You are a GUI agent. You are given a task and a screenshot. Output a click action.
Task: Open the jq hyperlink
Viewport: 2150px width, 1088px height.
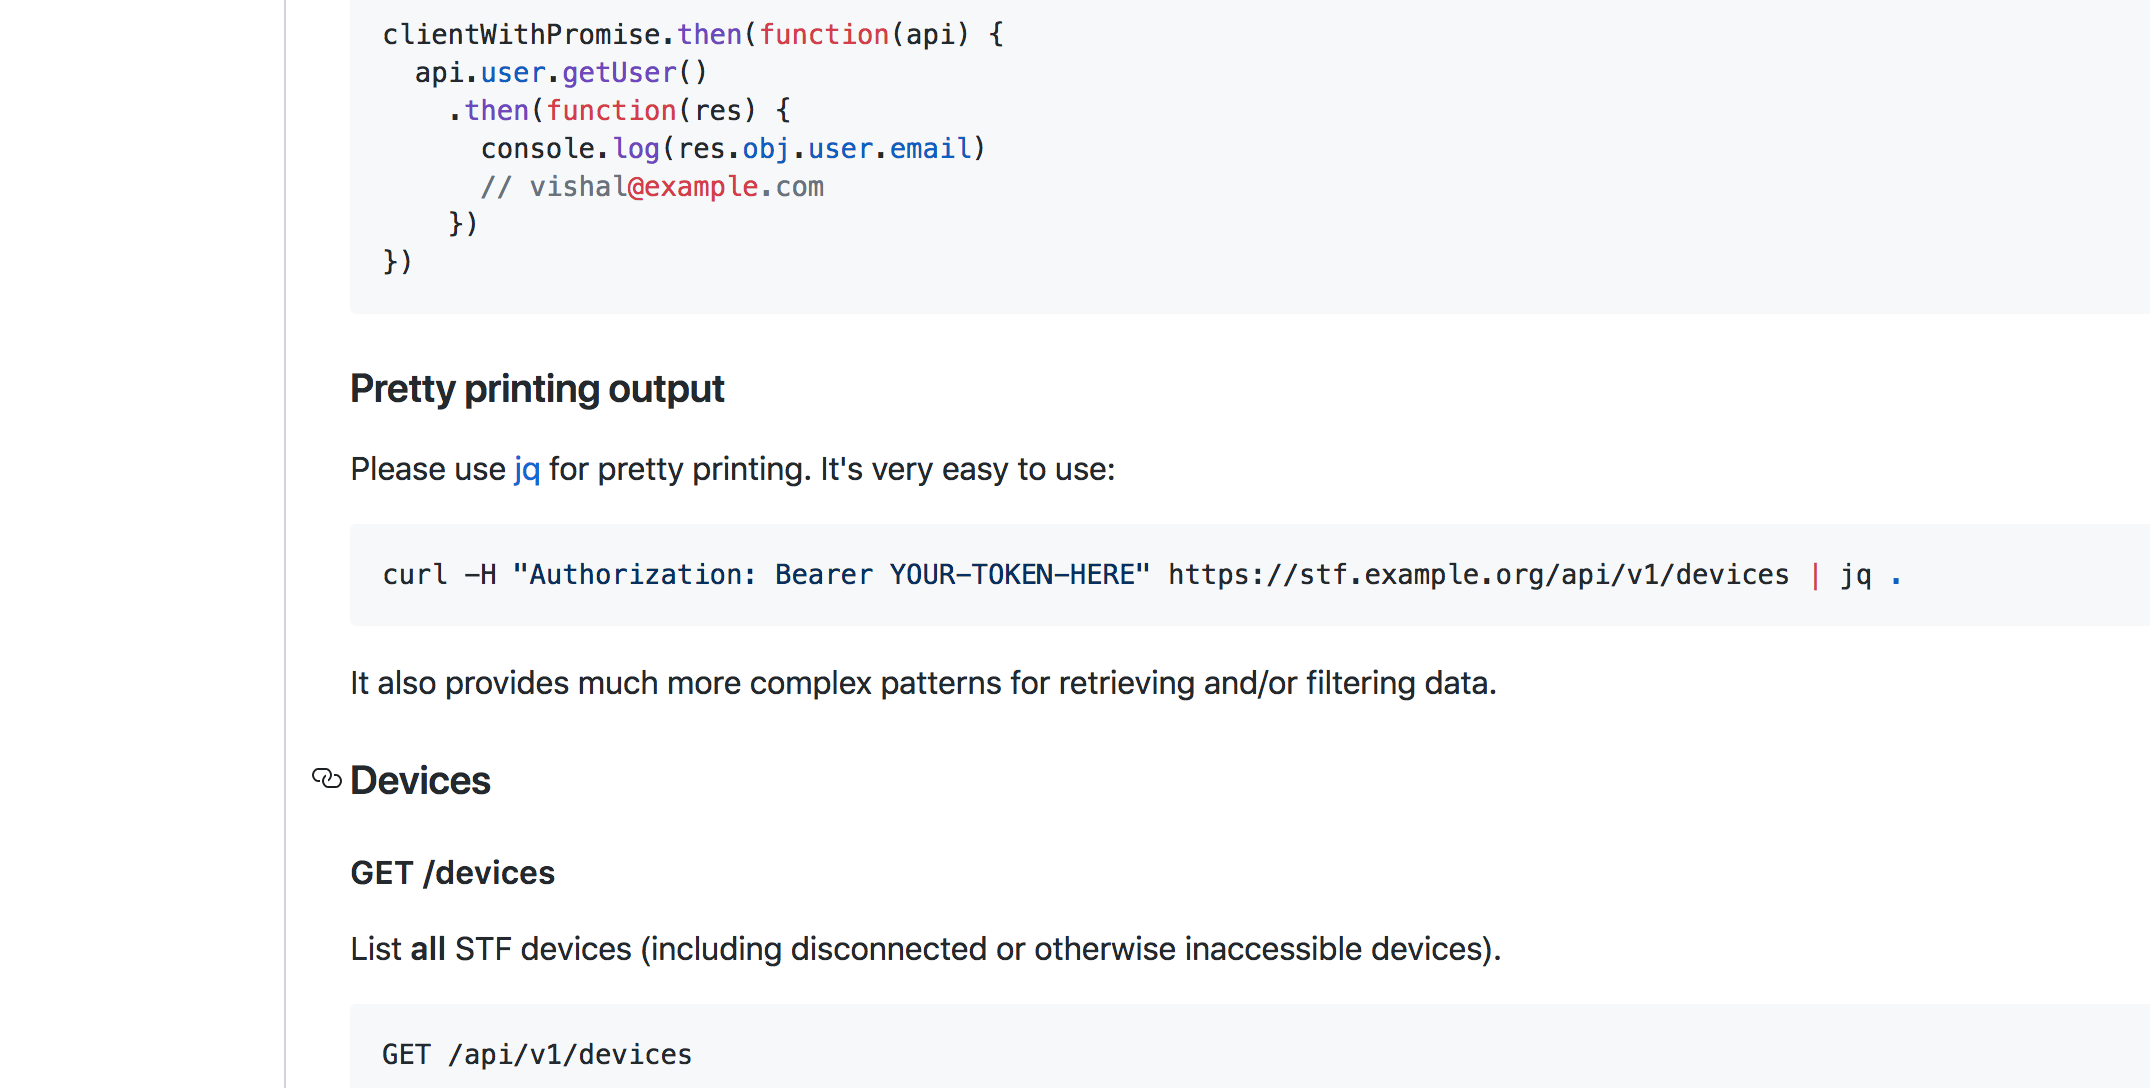pyautogui.click(x=527, y=469)
